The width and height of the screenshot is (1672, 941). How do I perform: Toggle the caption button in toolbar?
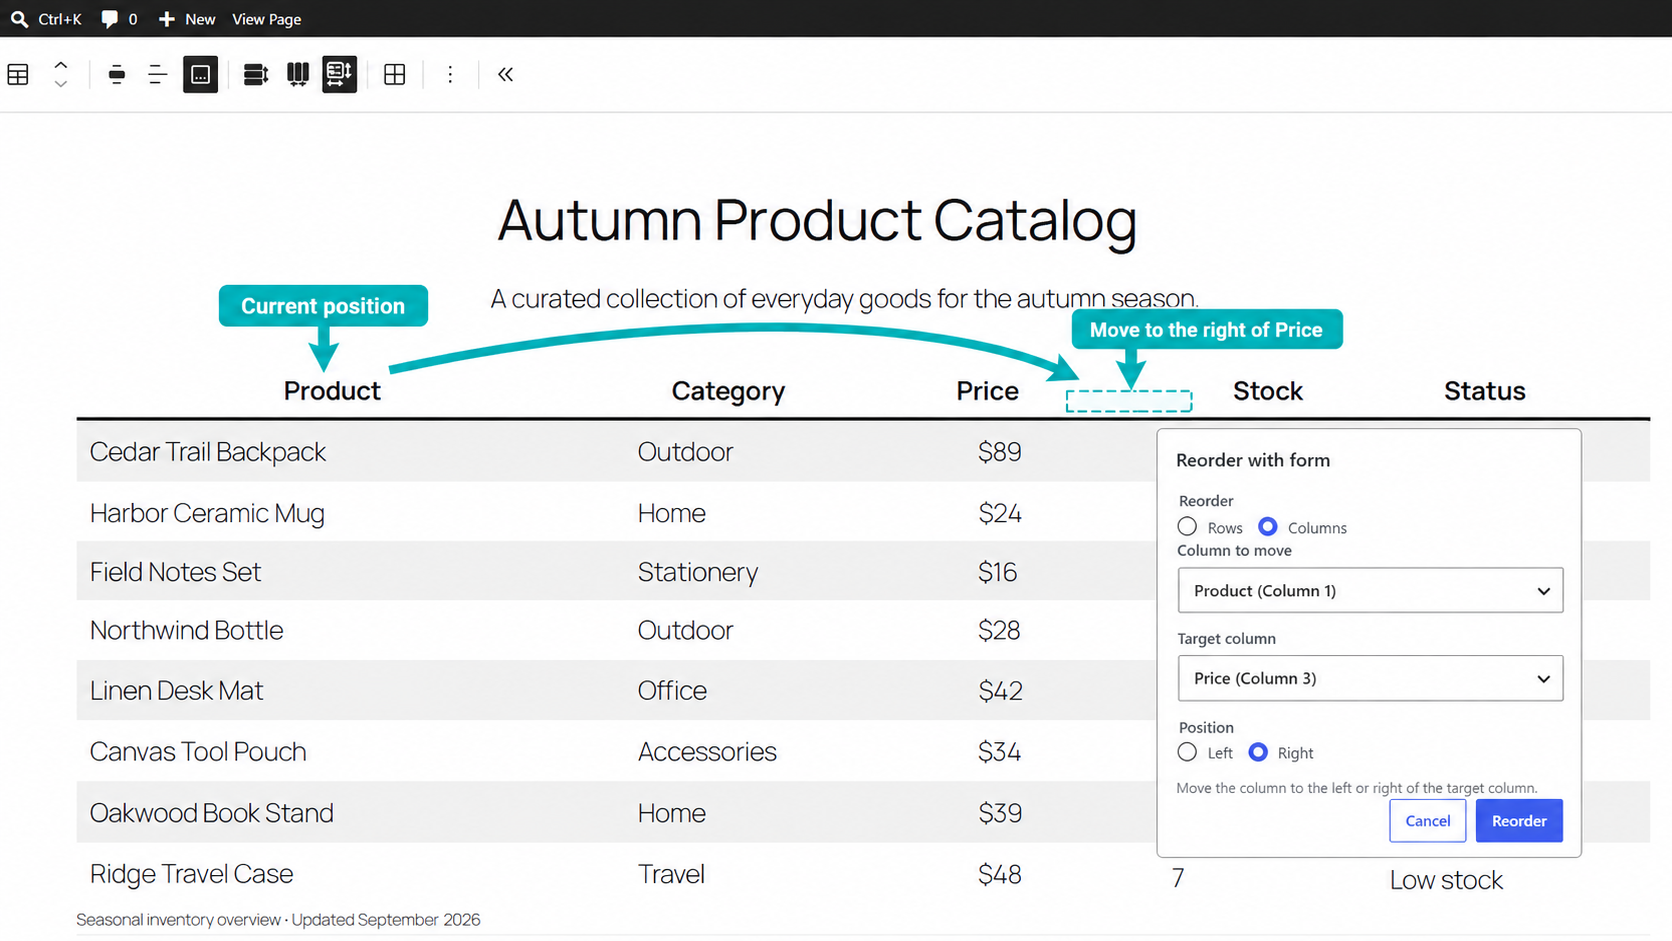[x=201, y=75]
